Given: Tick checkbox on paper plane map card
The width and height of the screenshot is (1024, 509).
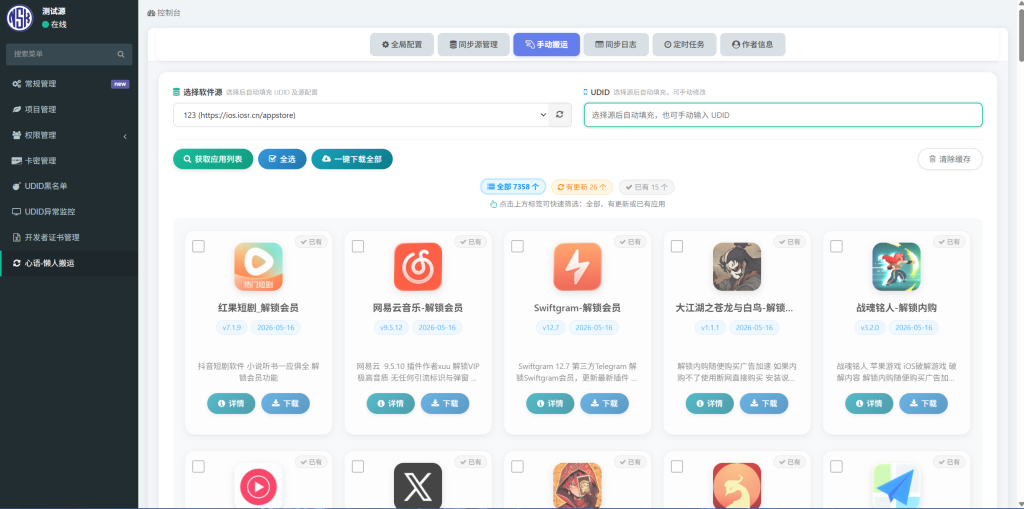Looking at the screenshot, I should click(x=837, y=467).
